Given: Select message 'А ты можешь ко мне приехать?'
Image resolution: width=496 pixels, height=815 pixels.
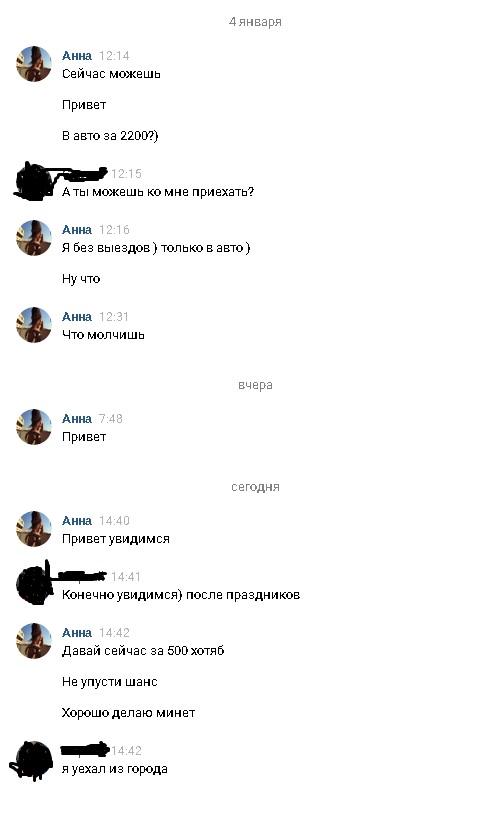Looking at the screenshot, I should [158, 192].
